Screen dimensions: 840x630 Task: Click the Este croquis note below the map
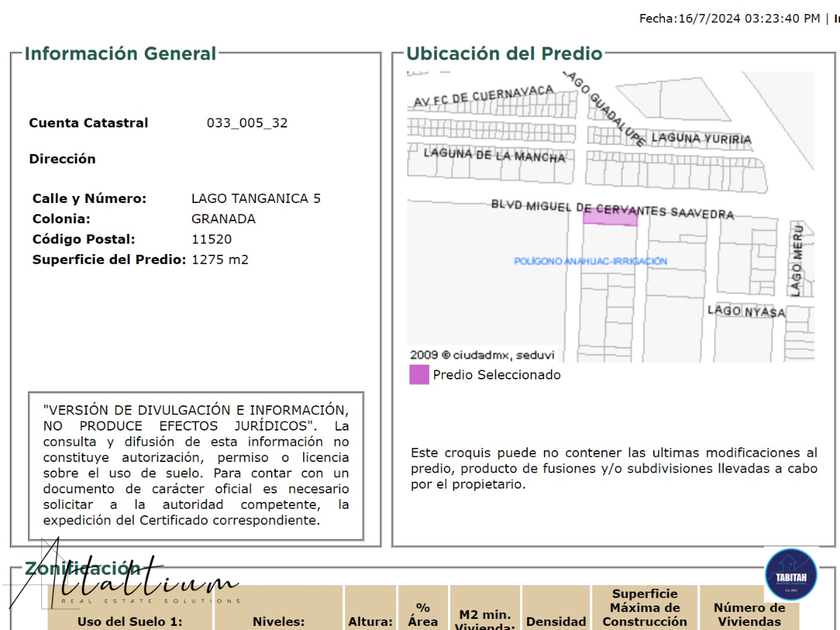tap(614, 469)
